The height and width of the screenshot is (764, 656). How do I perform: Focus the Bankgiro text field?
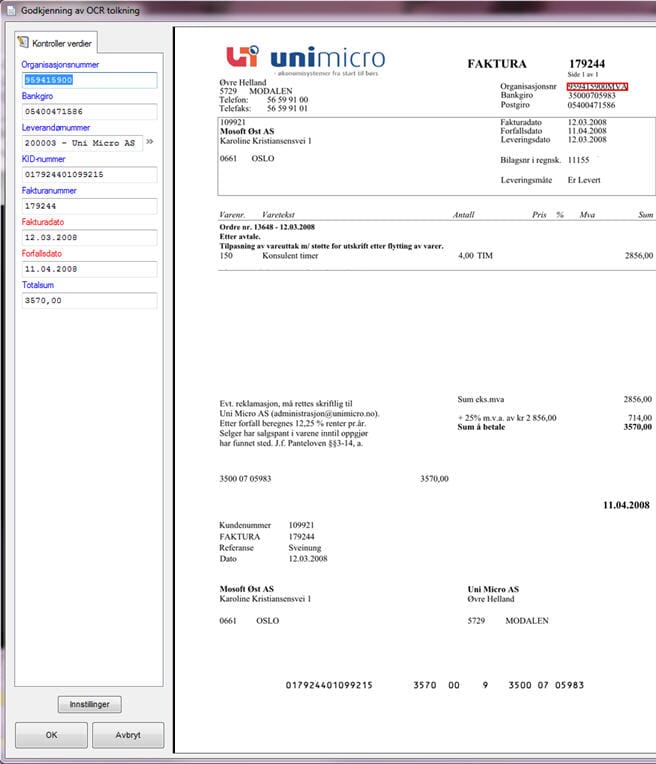(88, 112)
